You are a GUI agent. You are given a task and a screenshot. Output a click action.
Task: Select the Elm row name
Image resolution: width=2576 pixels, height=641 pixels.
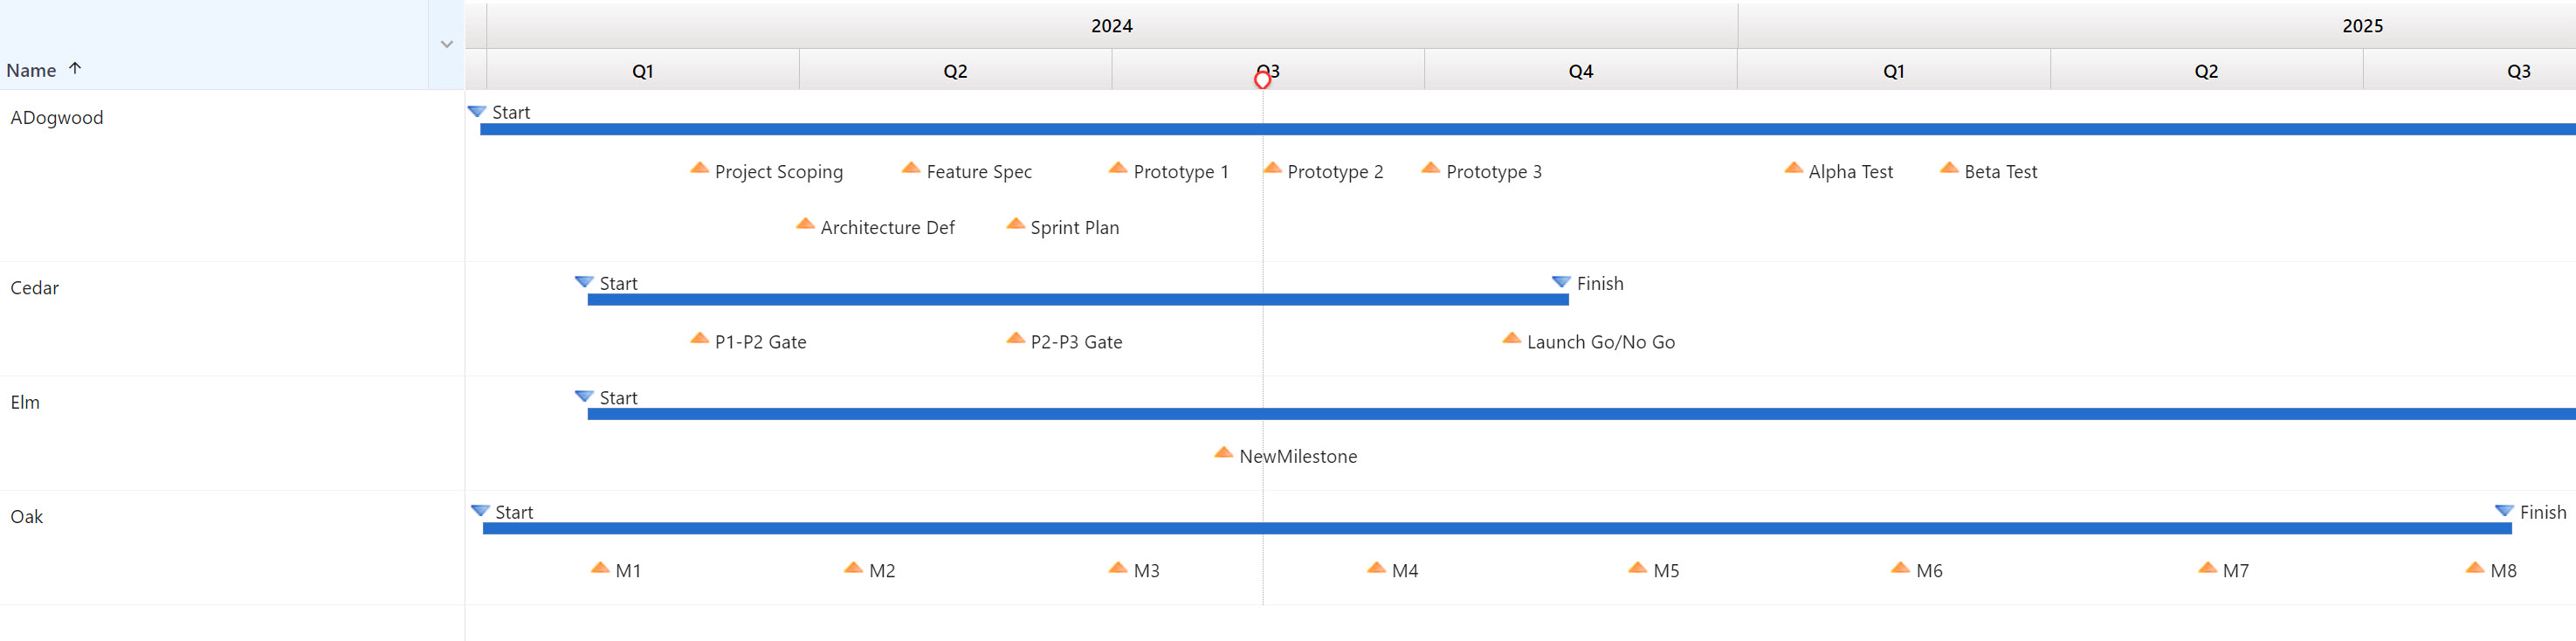pyautogui.click(x=26, y=402)
